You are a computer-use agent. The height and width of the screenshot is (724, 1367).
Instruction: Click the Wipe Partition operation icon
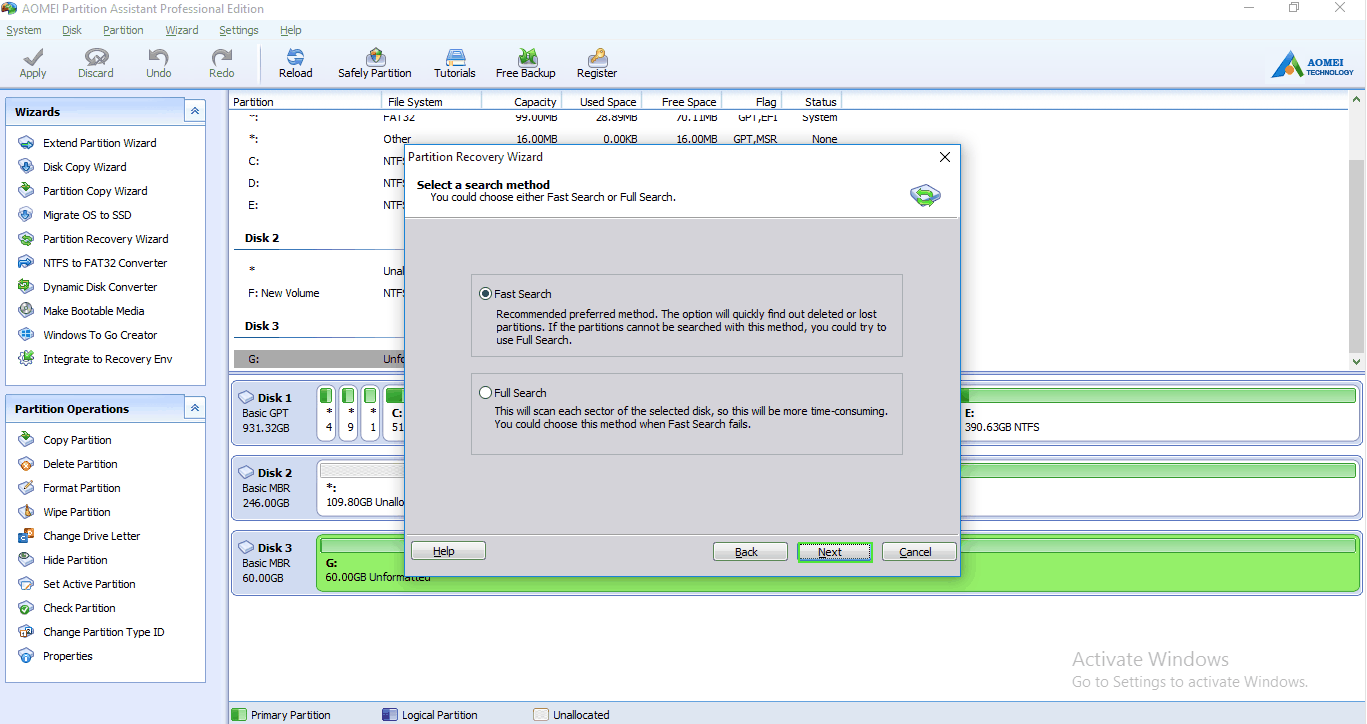[26, 512]
